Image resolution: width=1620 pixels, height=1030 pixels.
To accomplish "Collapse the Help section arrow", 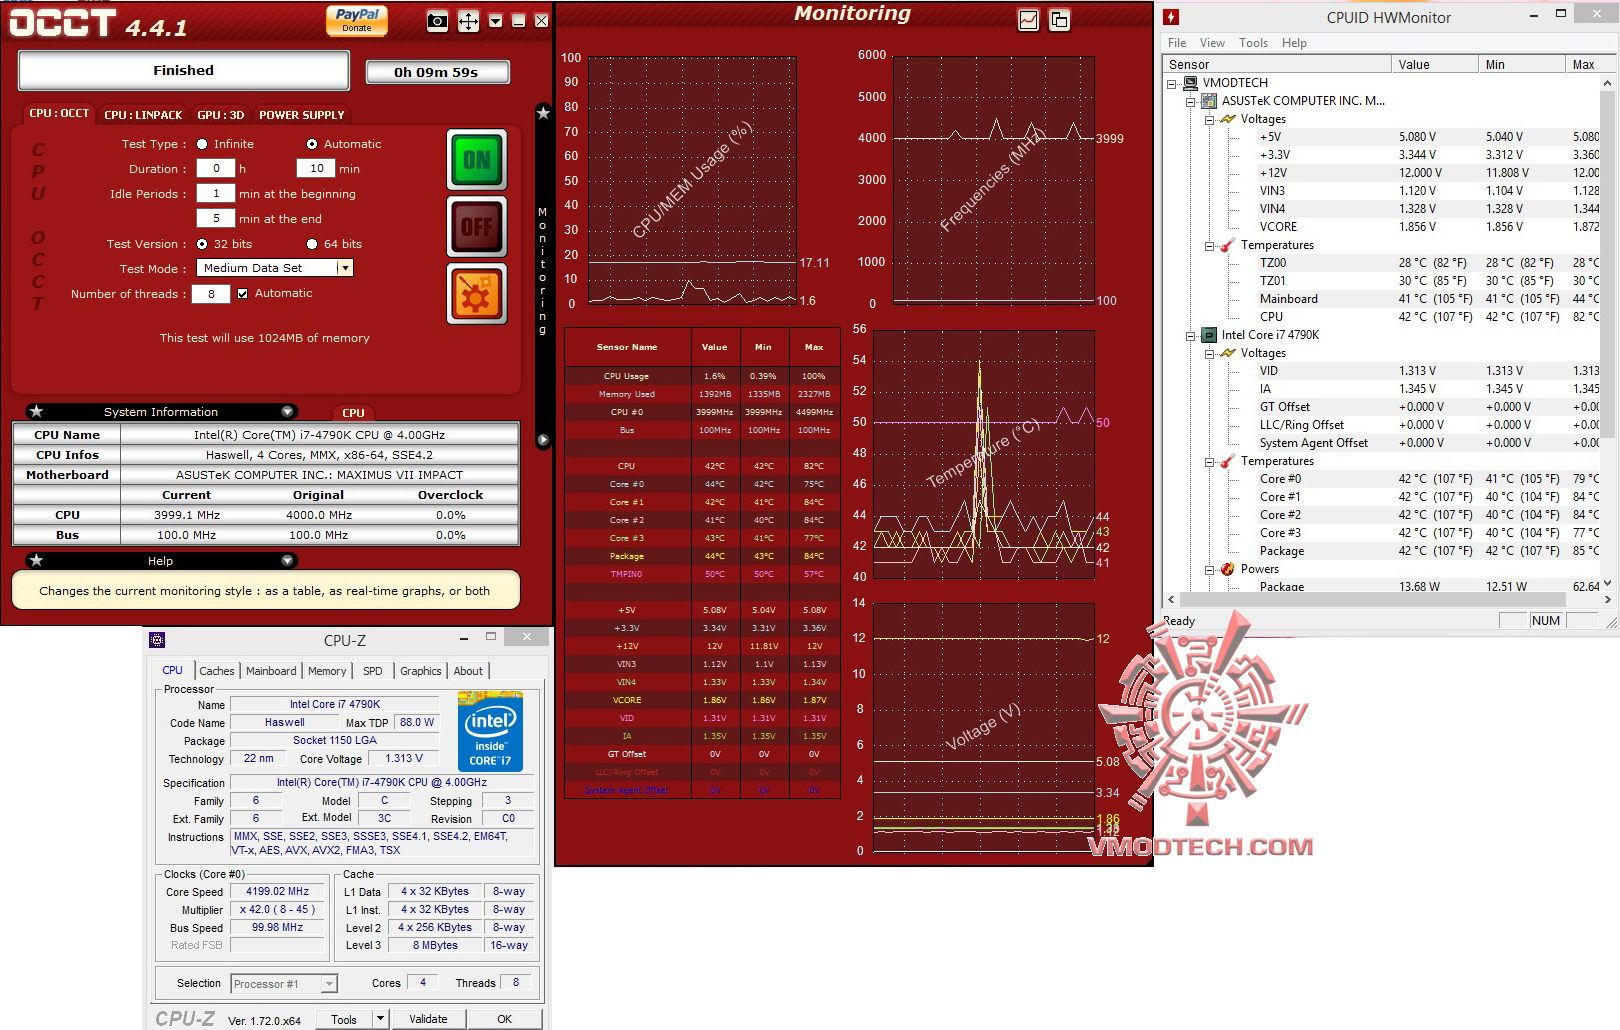I will tap(287, 560).
